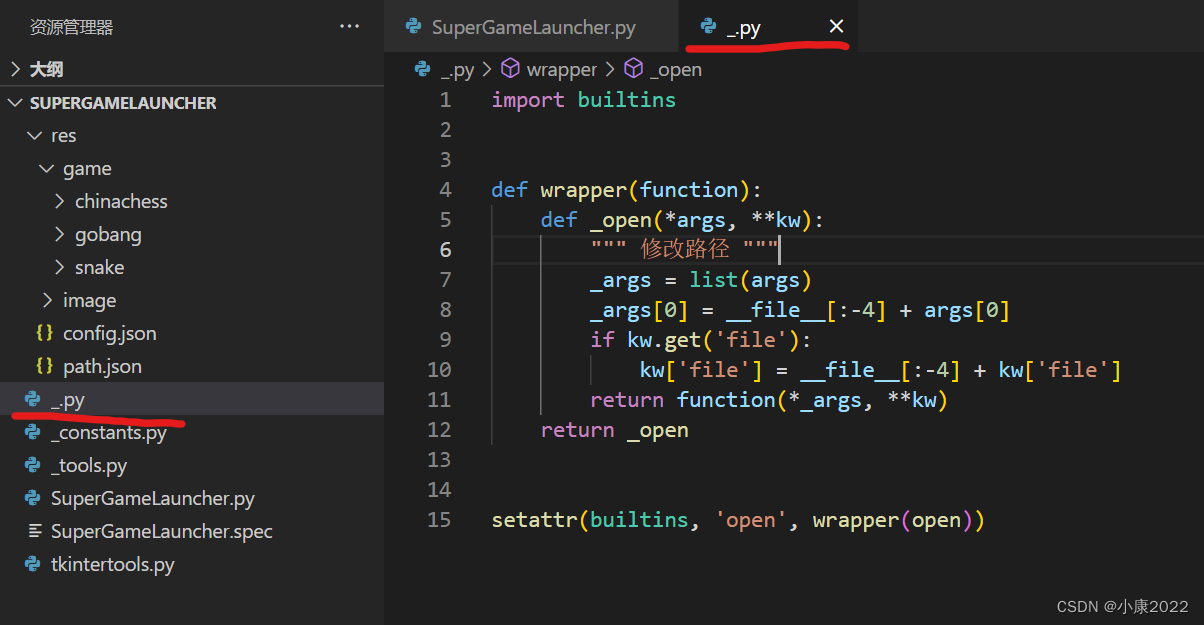This screenshot has width=1204, height=625.
Task: Expand the gobang folder
Action: 192,234
